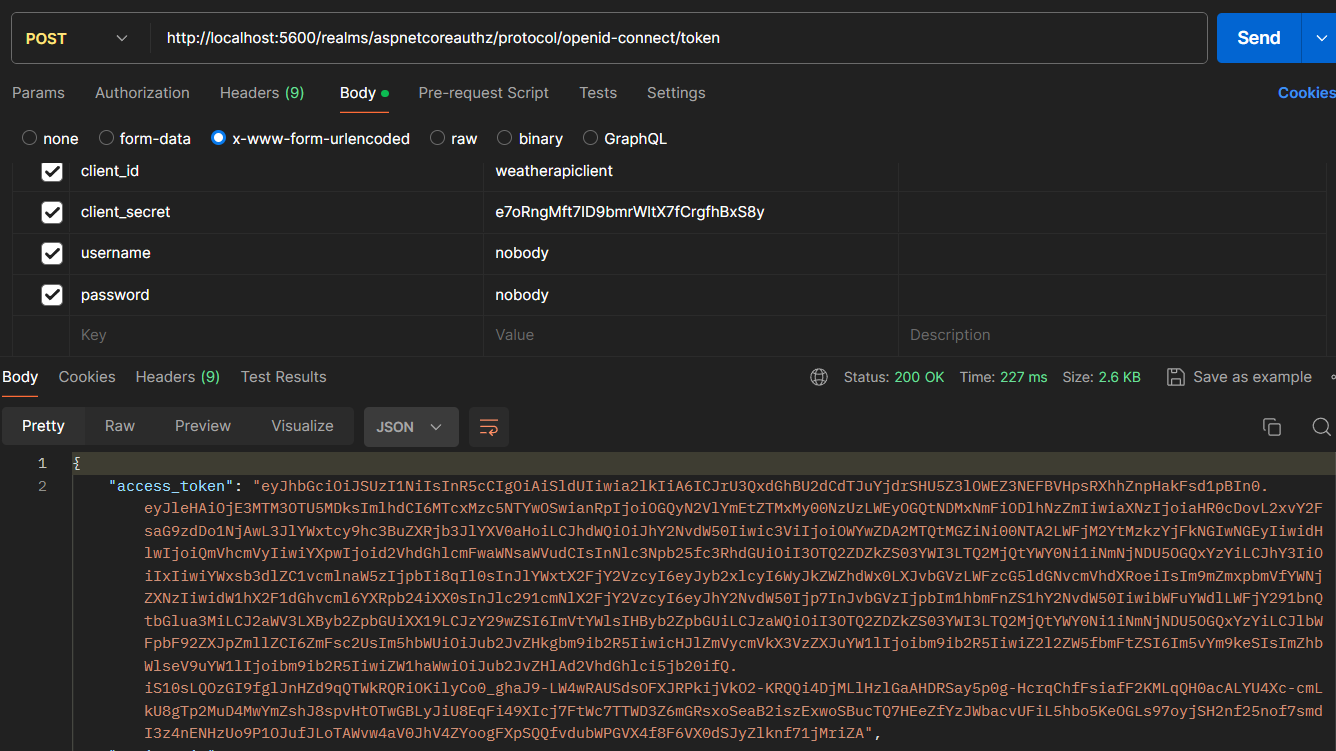
Task: Switch to the Params tab
Action: (38, 92)
